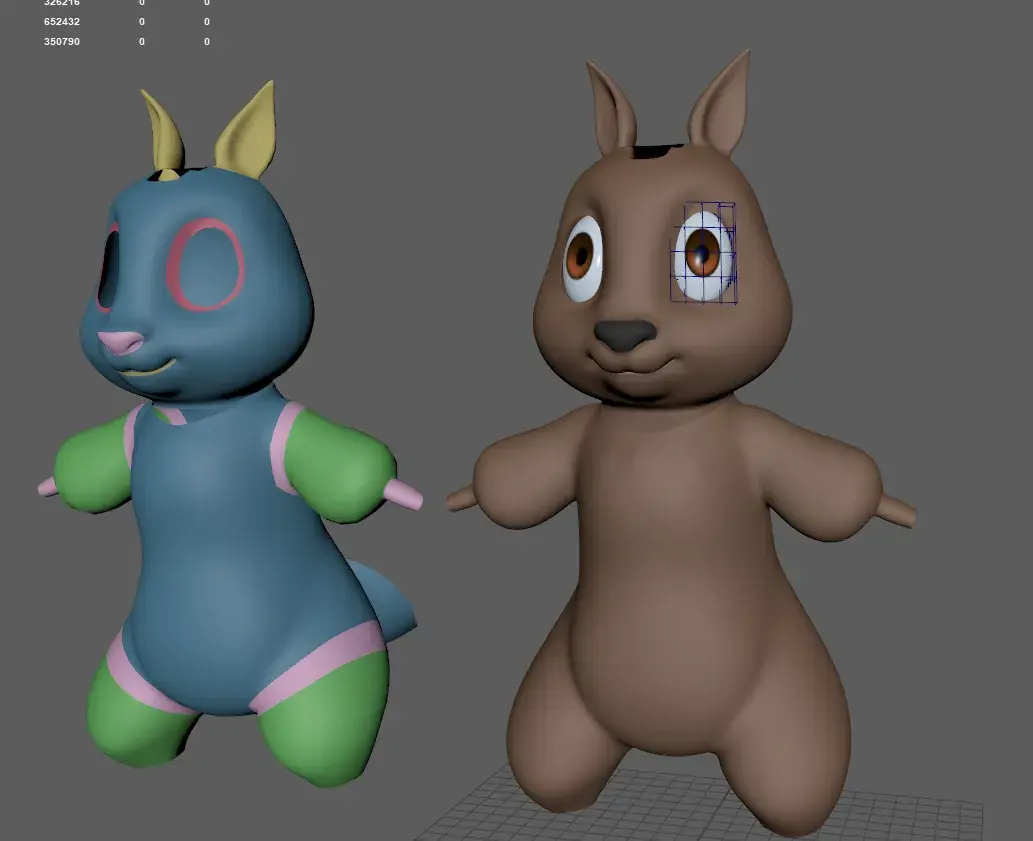Viewport: 1033px width, 841px height.
Task: Select the brown rabbit's black nose
Action: [x=625, y=334]
